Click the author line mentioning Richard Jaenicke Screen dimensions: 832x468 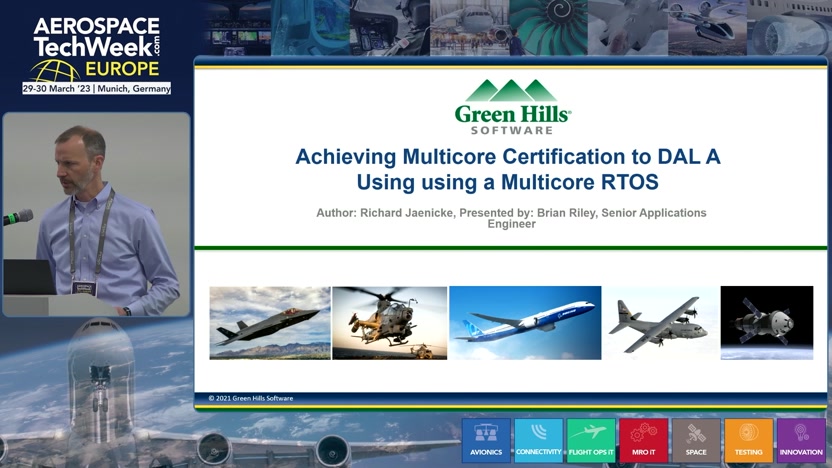pos(511,218)
